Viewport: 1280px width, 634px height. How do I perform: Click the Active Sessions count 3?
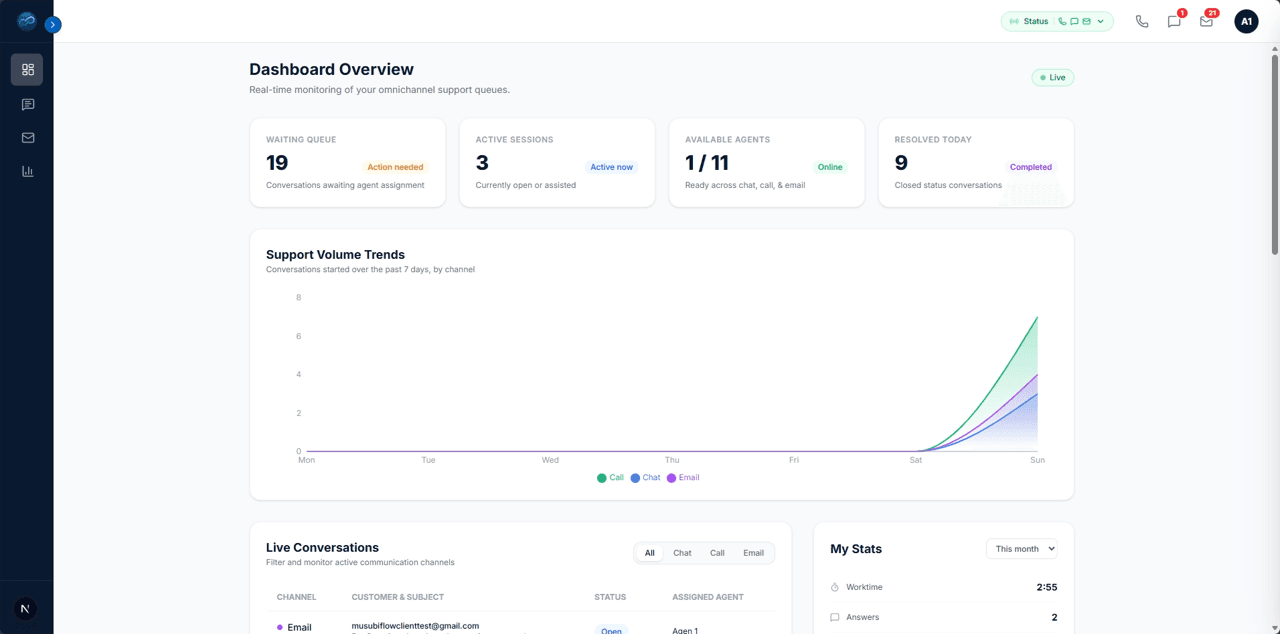click(482, 163)
